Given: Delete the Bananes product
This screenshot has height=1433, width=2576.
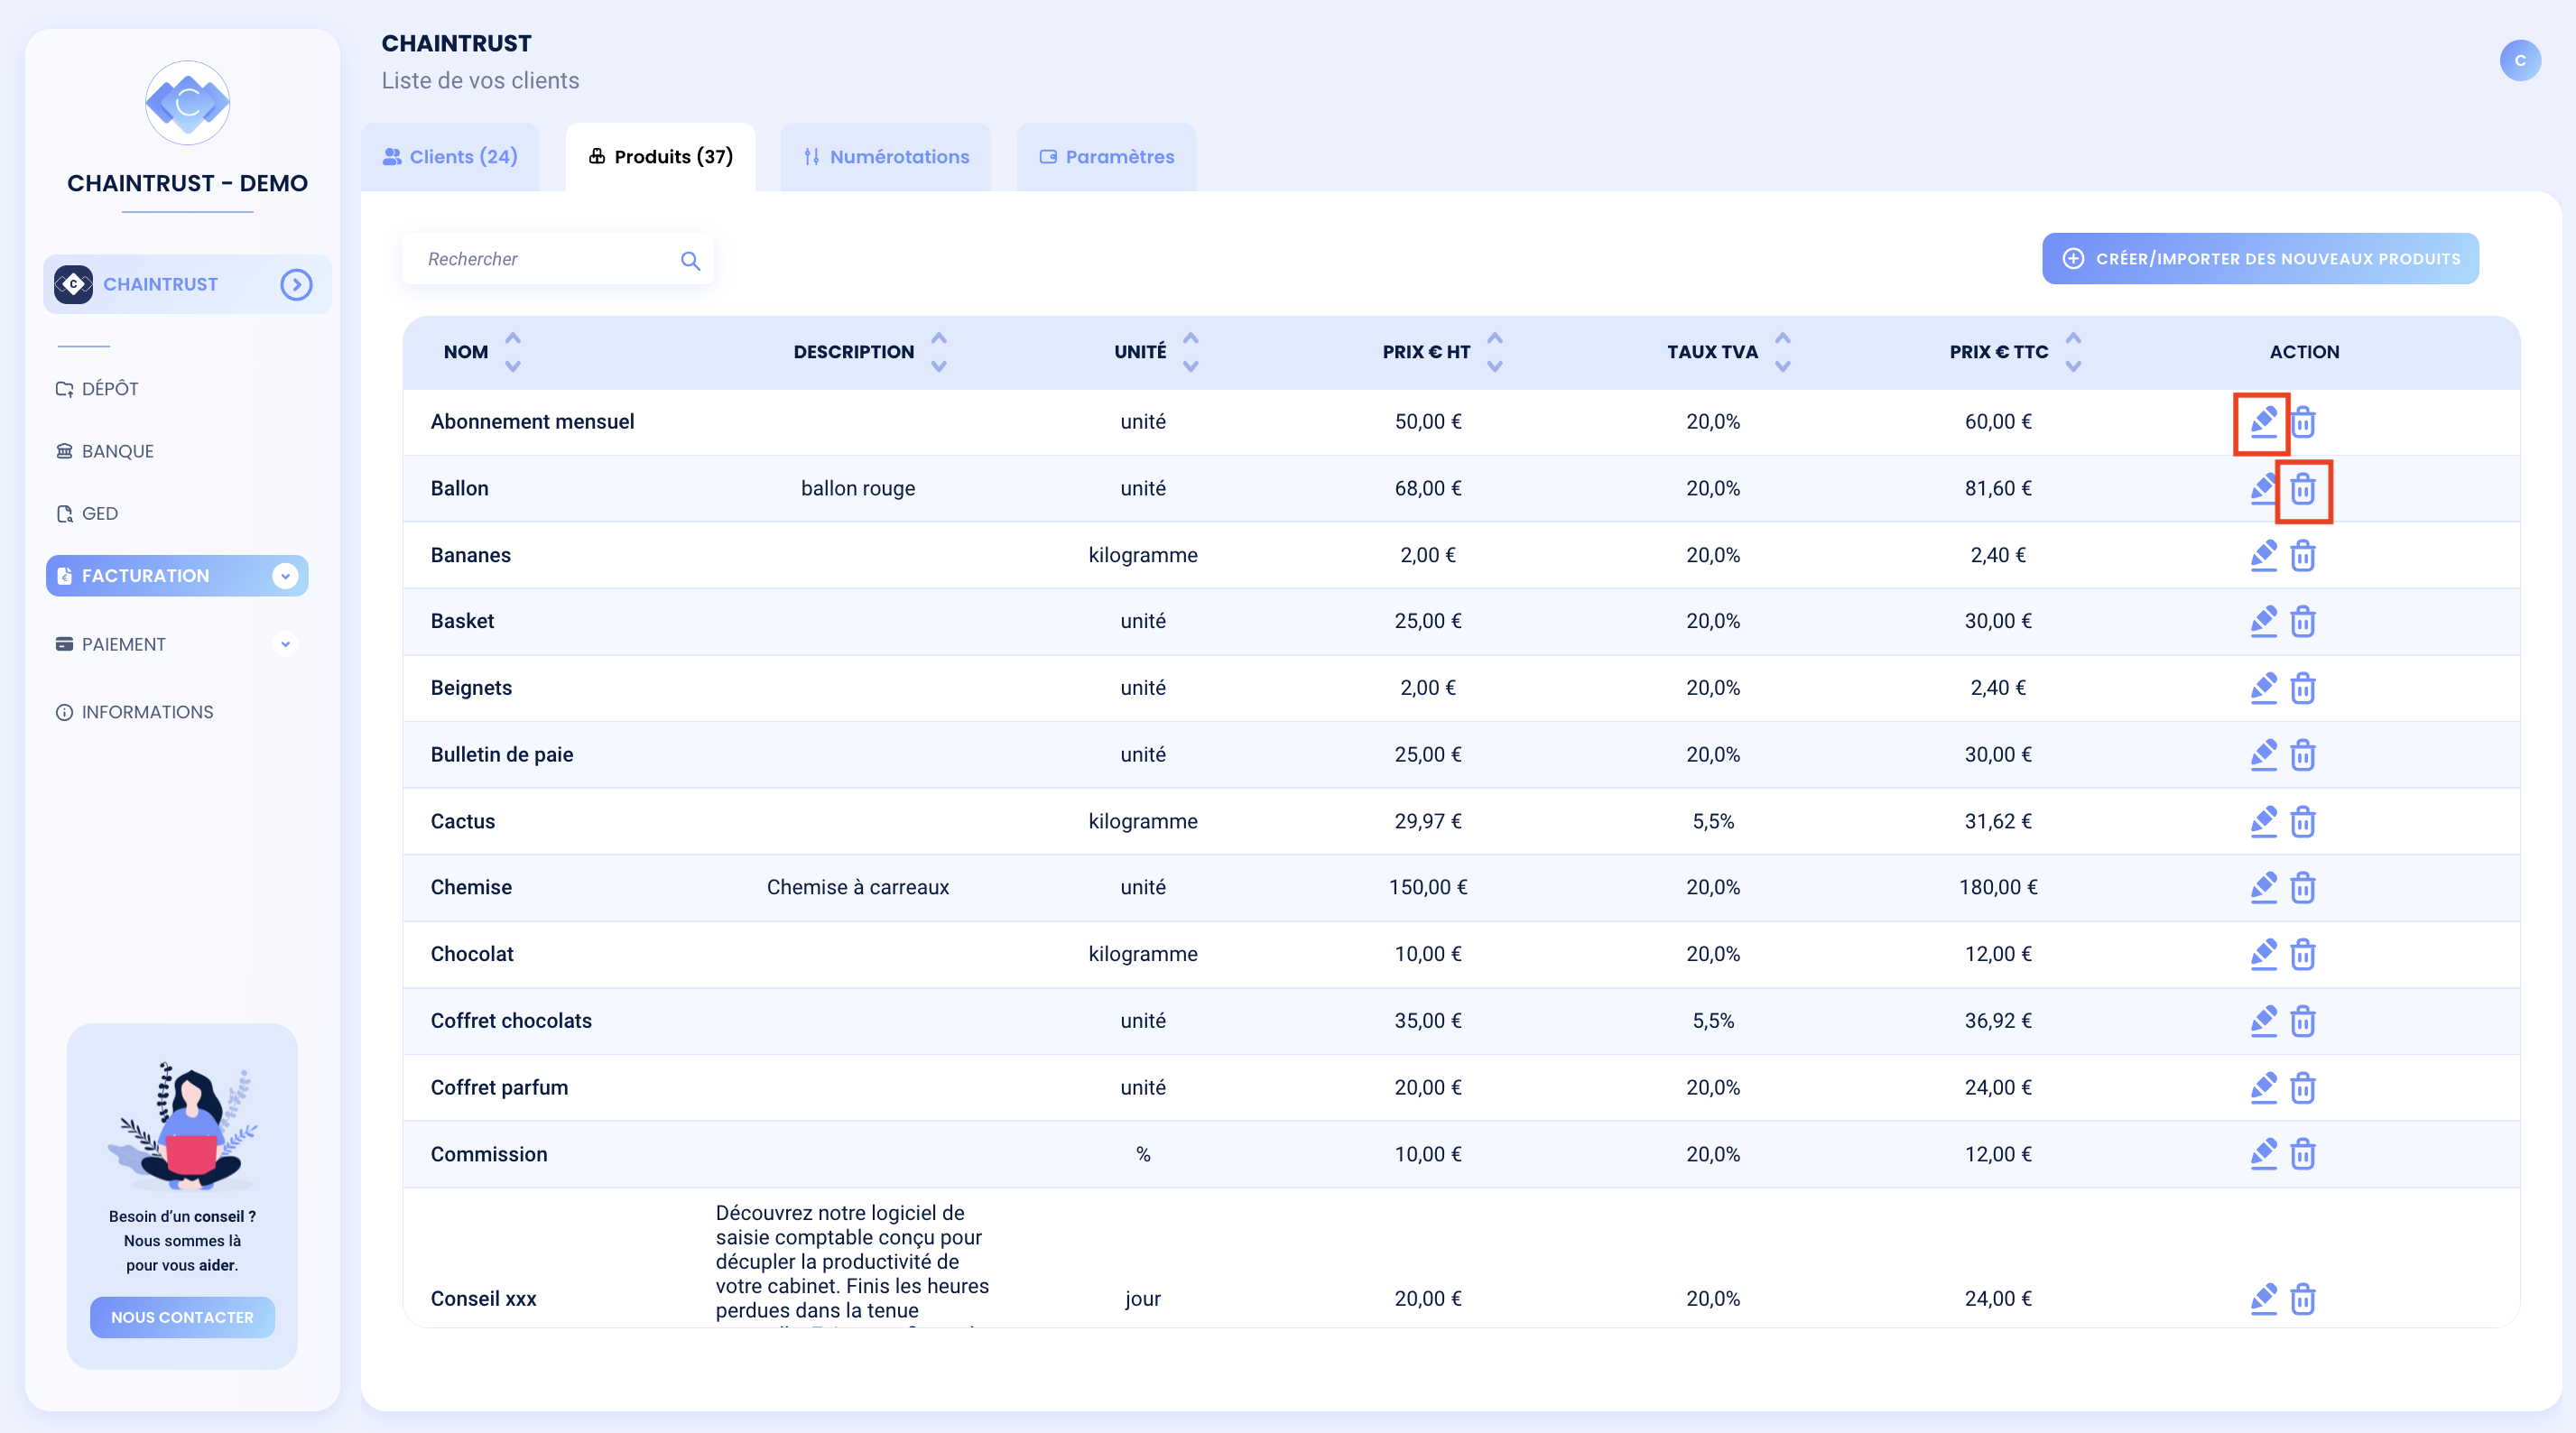Looking at the screenshot, I should pyautogui.click(x=2303, y=555).
